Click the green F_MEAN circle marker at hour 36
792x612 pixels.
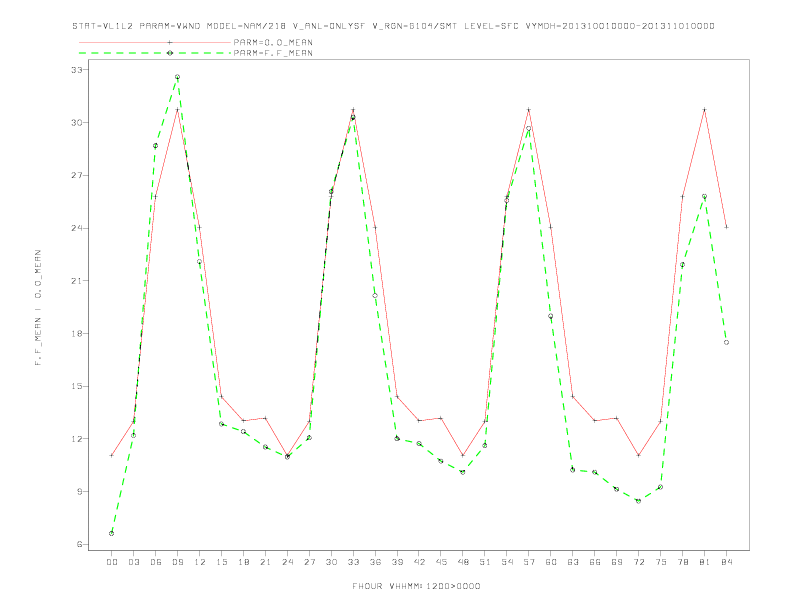tap(375, 295)
